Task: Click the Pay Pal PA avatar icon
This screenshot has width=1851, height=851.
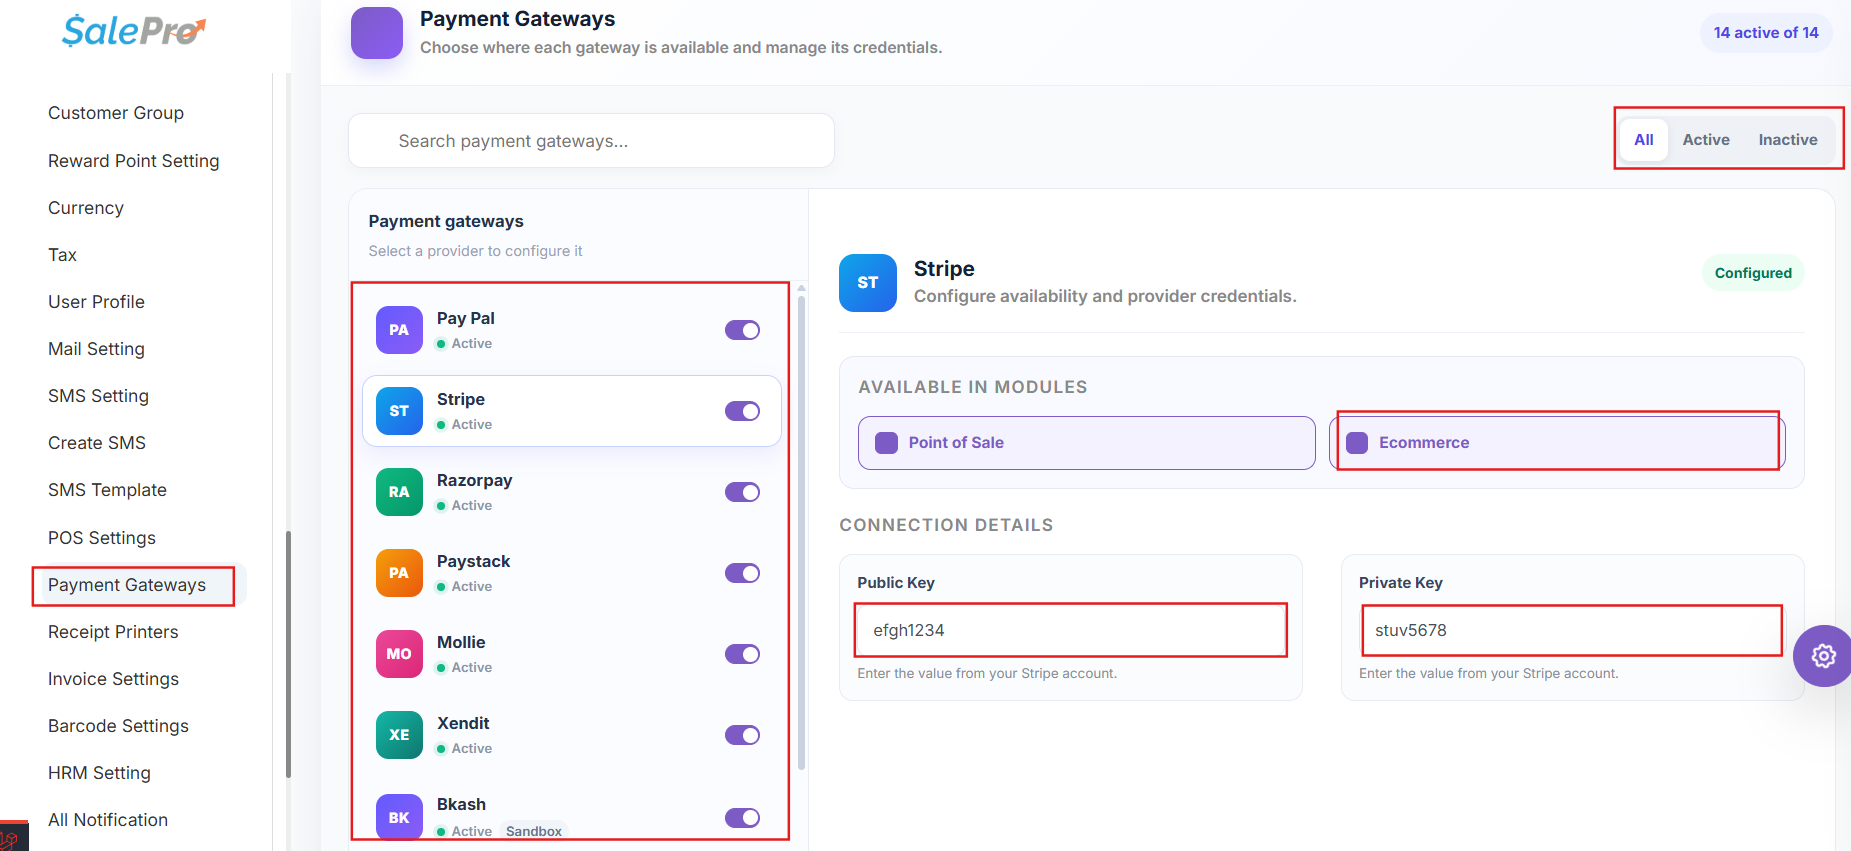Action: coord(399,330)
